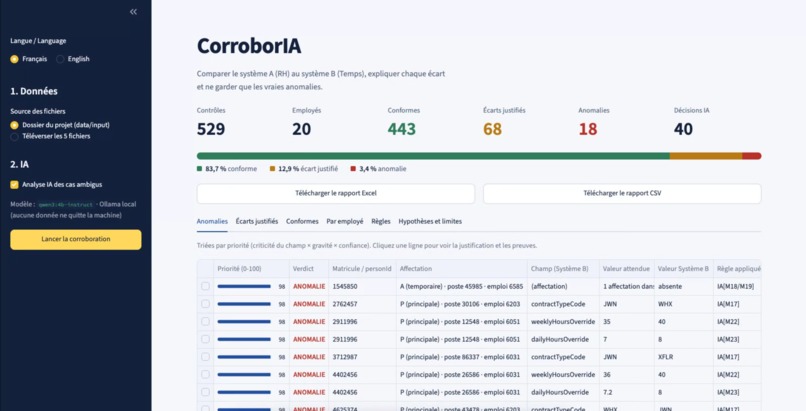The height and width of the screenshot is (411, 806).
Task: Sort by Champ (Système B) column header
Action: 563,269
